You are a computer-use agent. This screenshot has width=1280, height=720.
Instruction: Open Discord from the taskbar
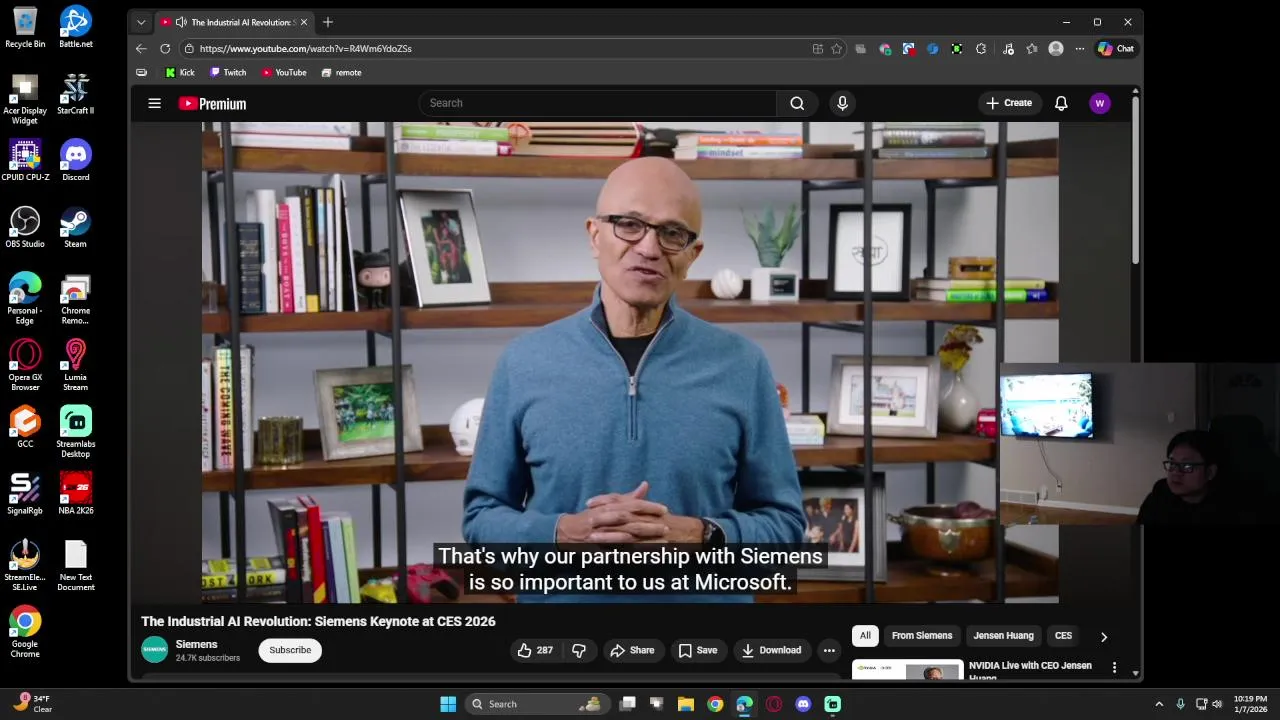[803, 704]
